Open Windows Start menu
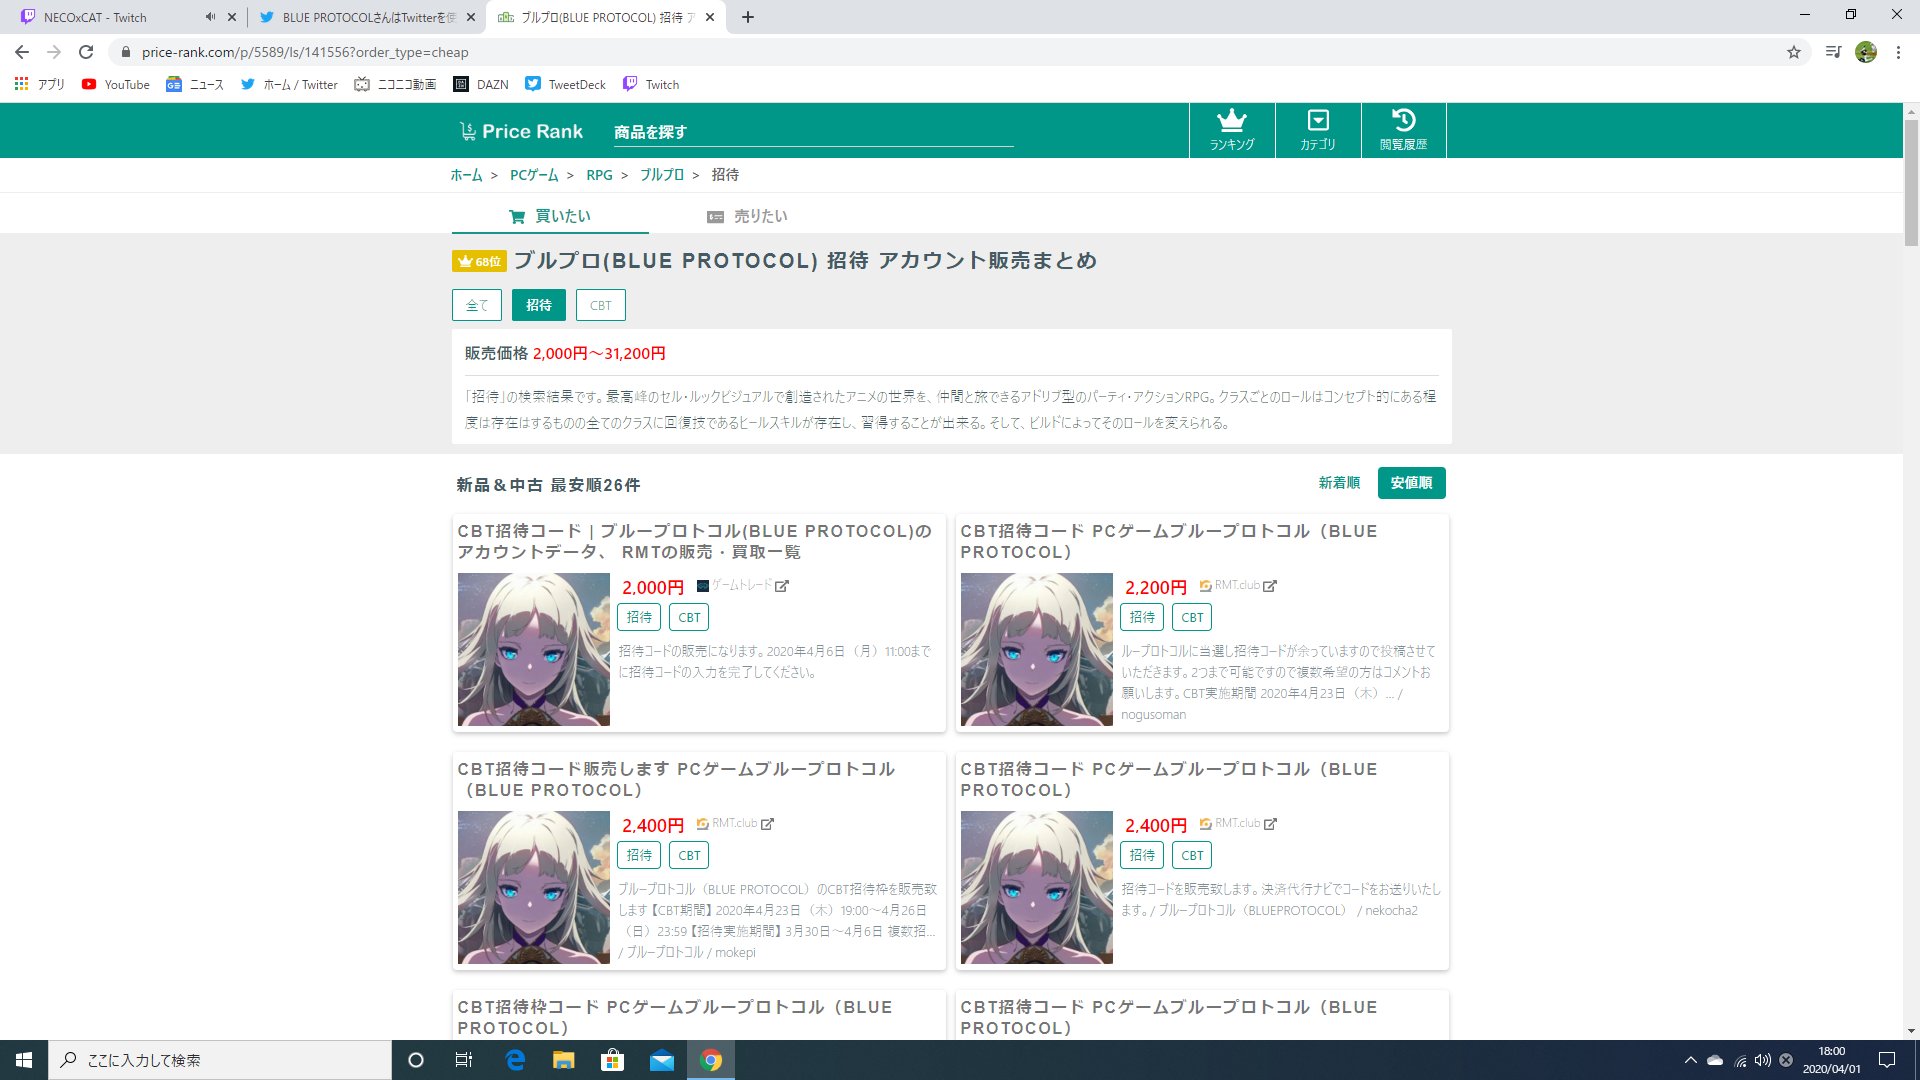Viewport: 1920px width, 1080px height. click(x=24, y=1060)
